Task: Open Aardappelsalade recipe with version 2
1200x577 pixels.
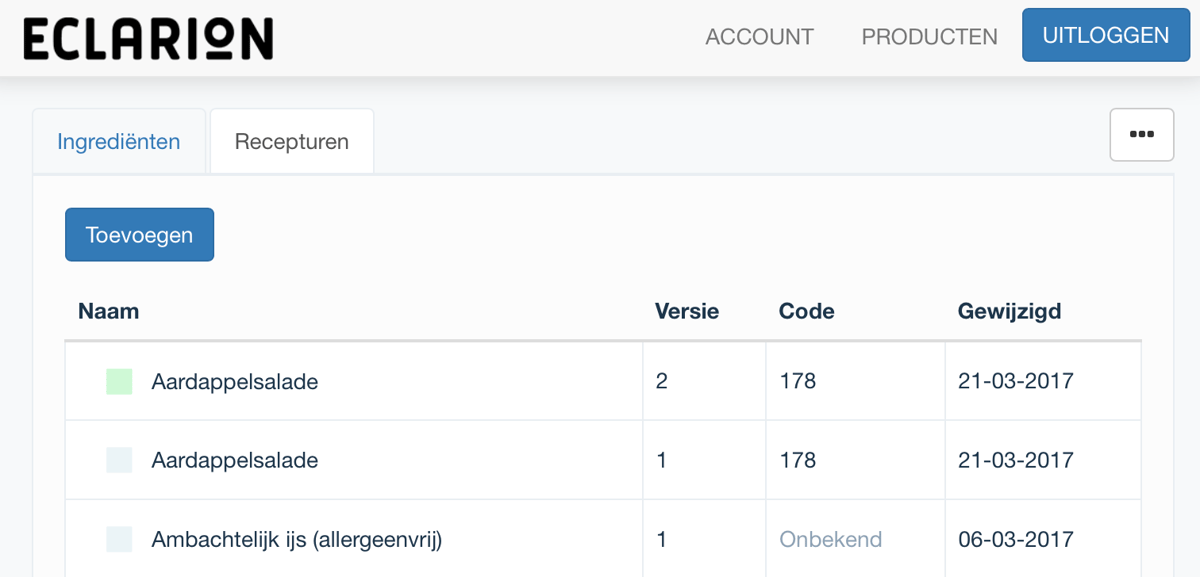Action: [235, 381]
